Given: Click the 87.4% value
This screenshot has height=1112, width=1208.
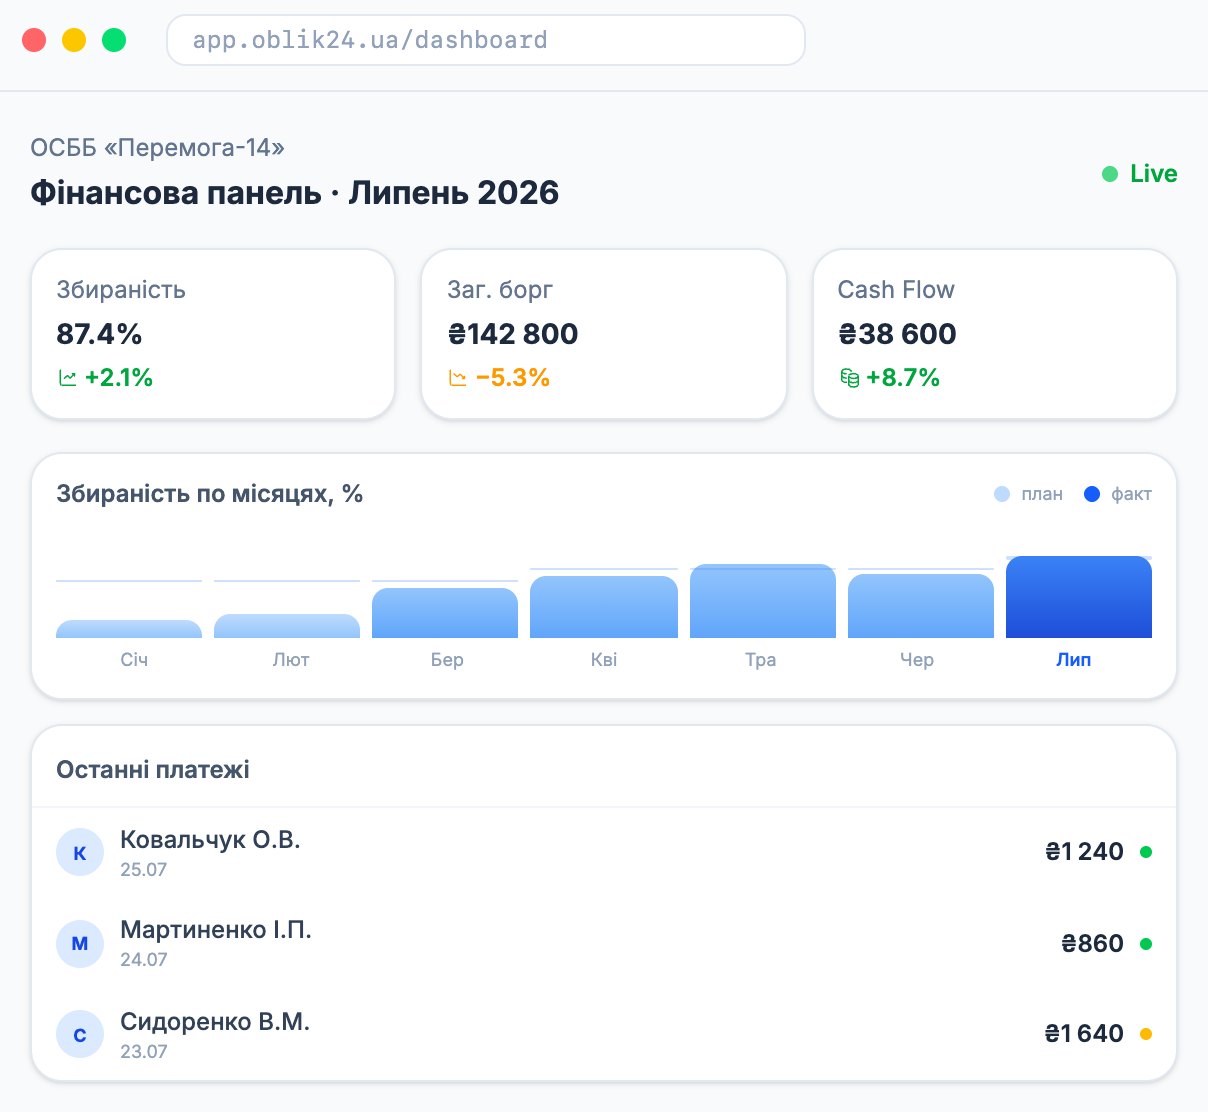Looking at the screenshot, I should pyautogui.click(x=100, y=334).
